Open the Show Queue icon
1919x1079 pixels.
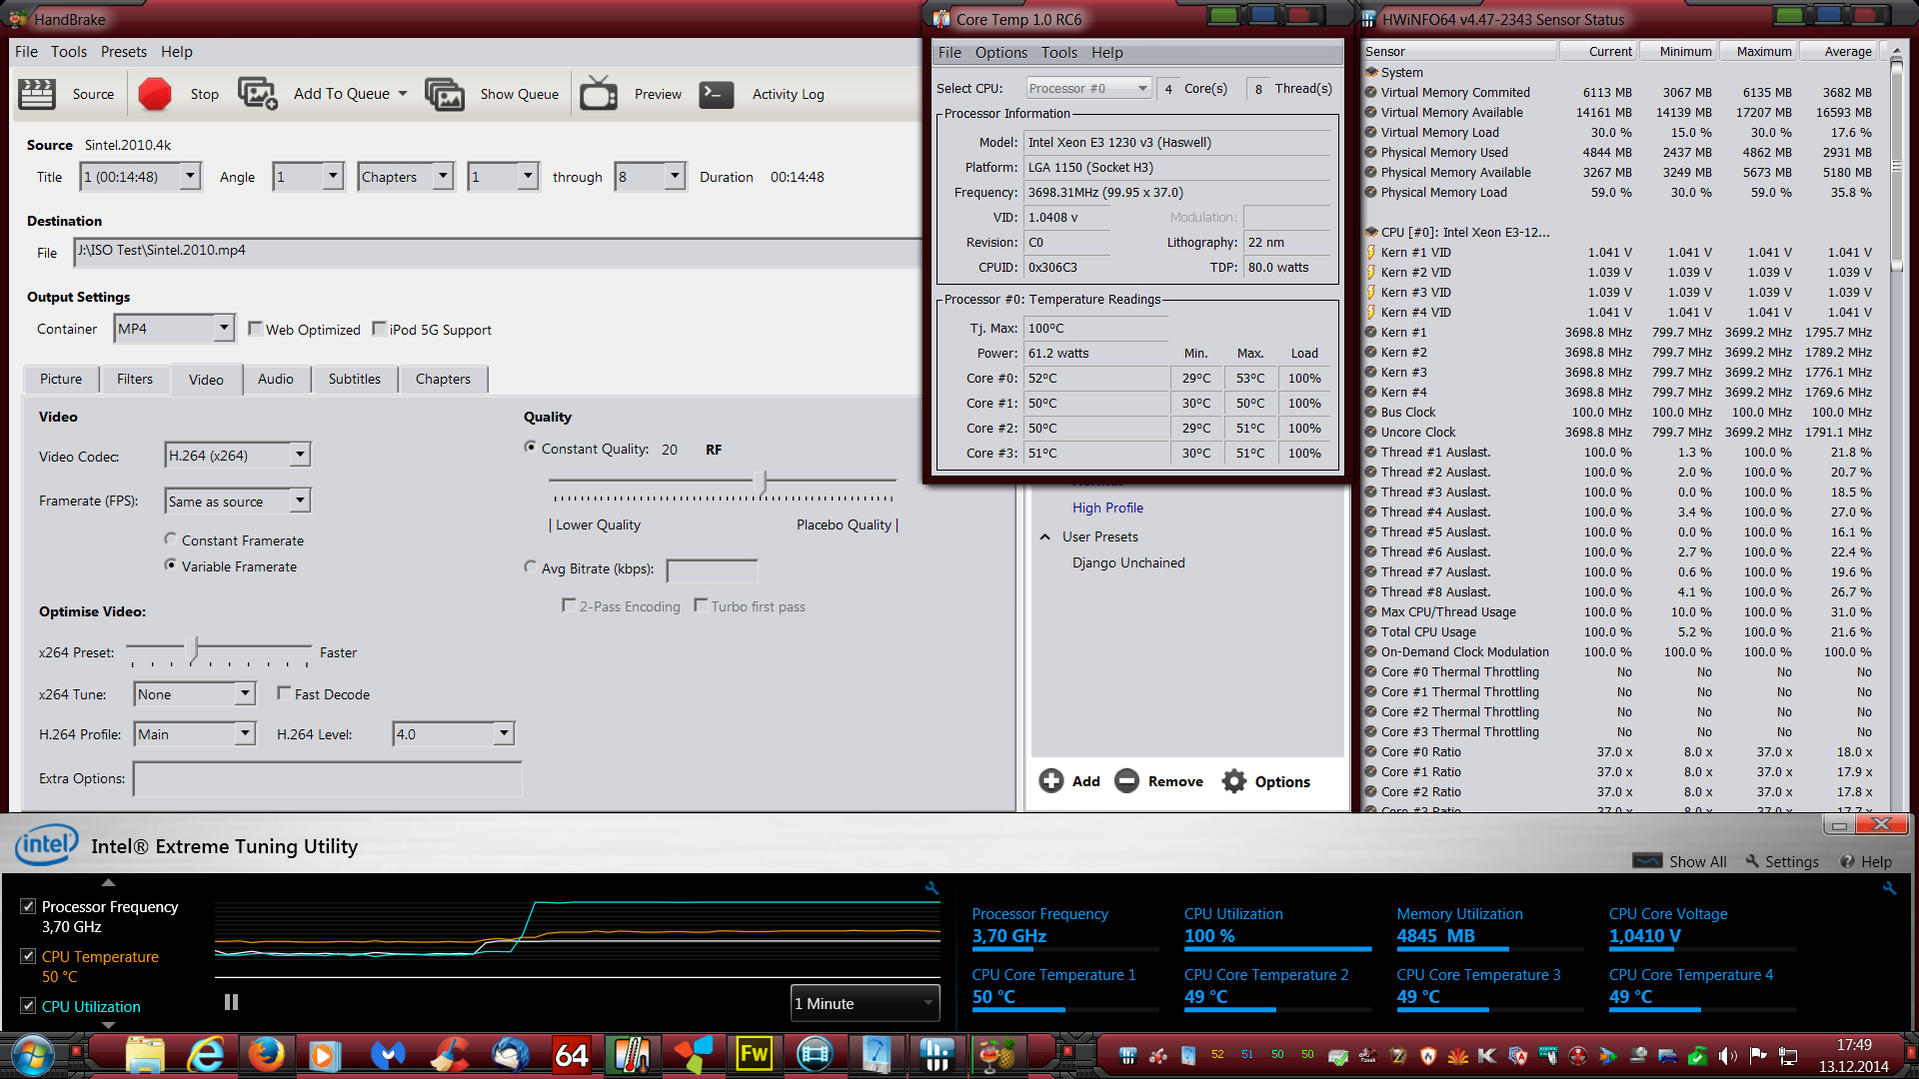click(x=444, y=94)
